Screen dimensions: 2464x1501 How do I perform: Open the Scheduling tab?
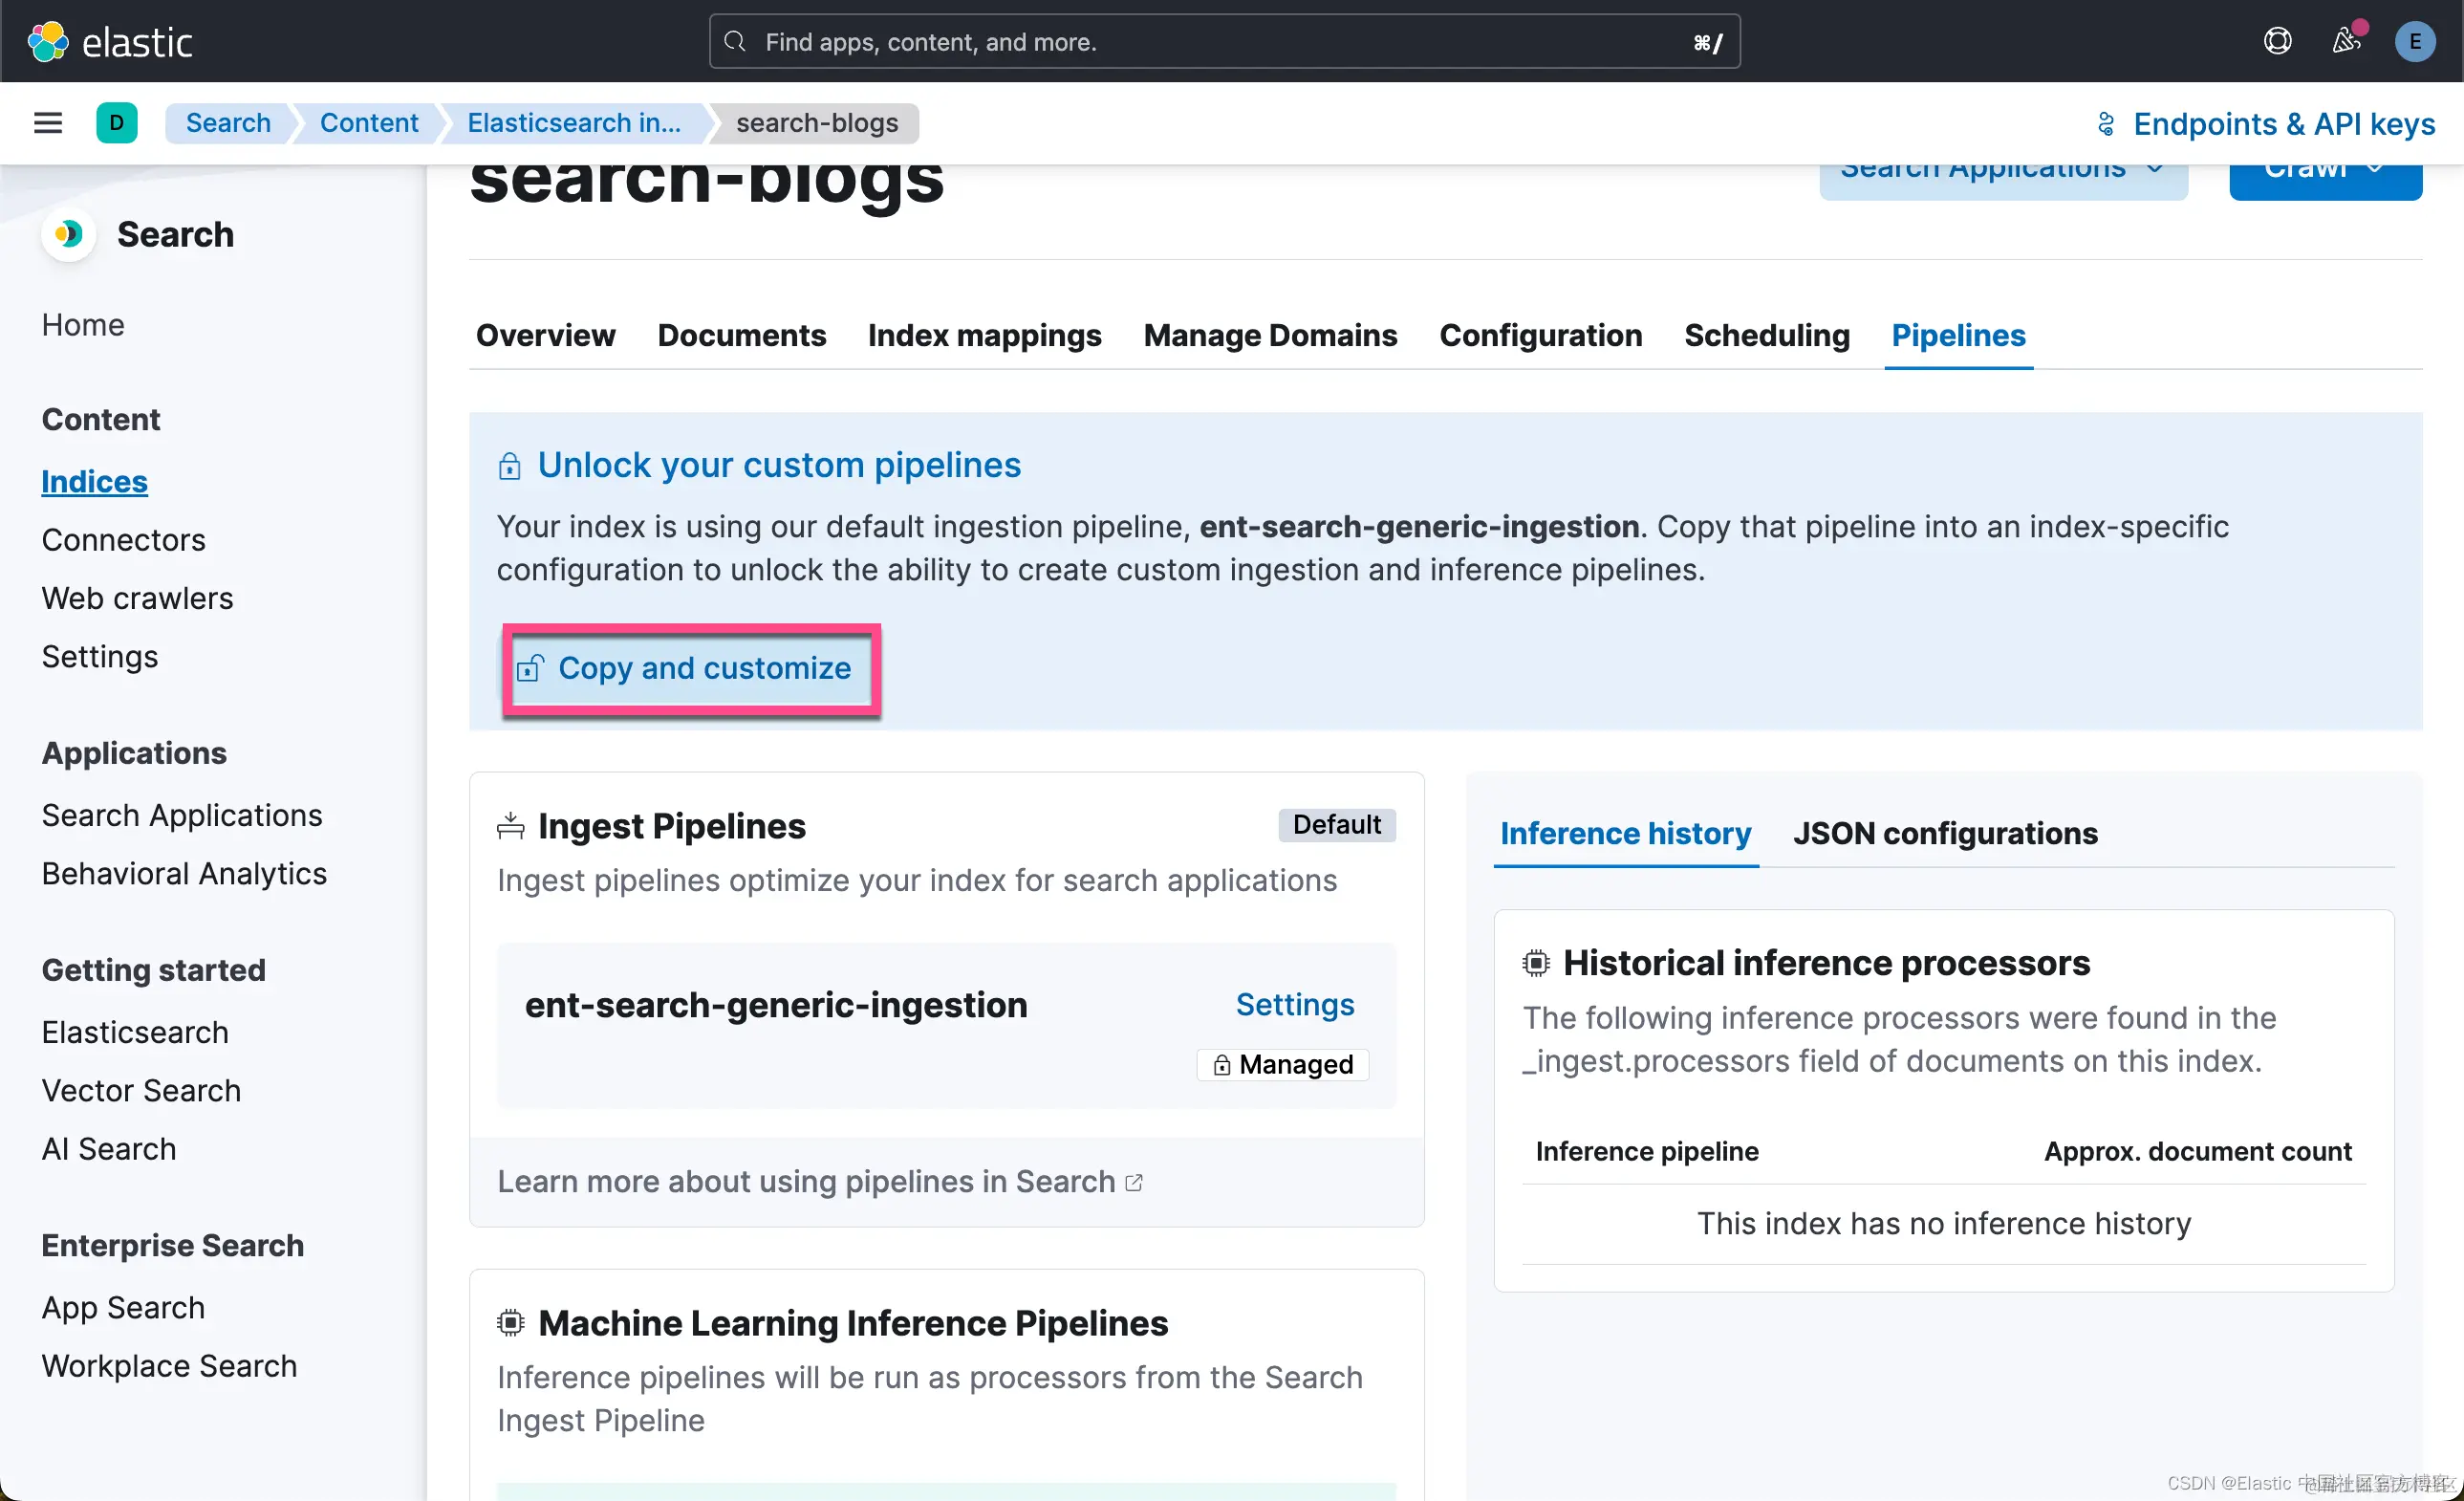pos(1766,335)
